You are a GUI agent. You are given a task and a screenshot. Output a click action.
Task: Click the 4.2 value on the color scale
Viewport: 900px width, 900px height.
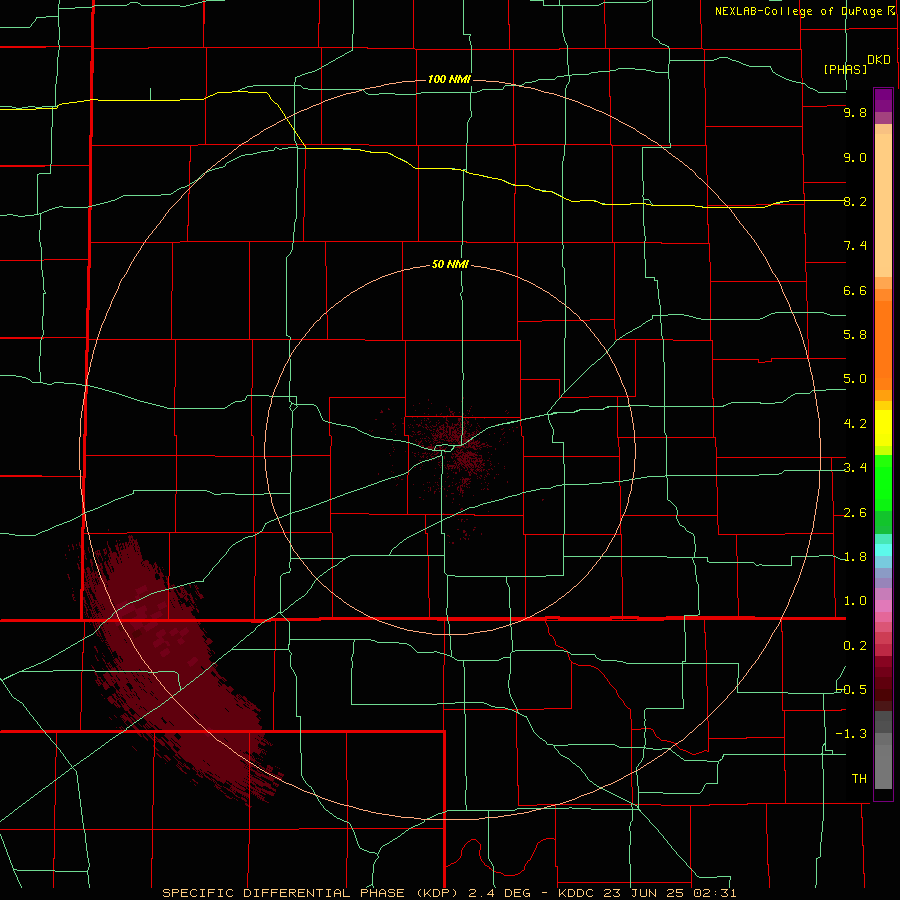coord(855,424)
